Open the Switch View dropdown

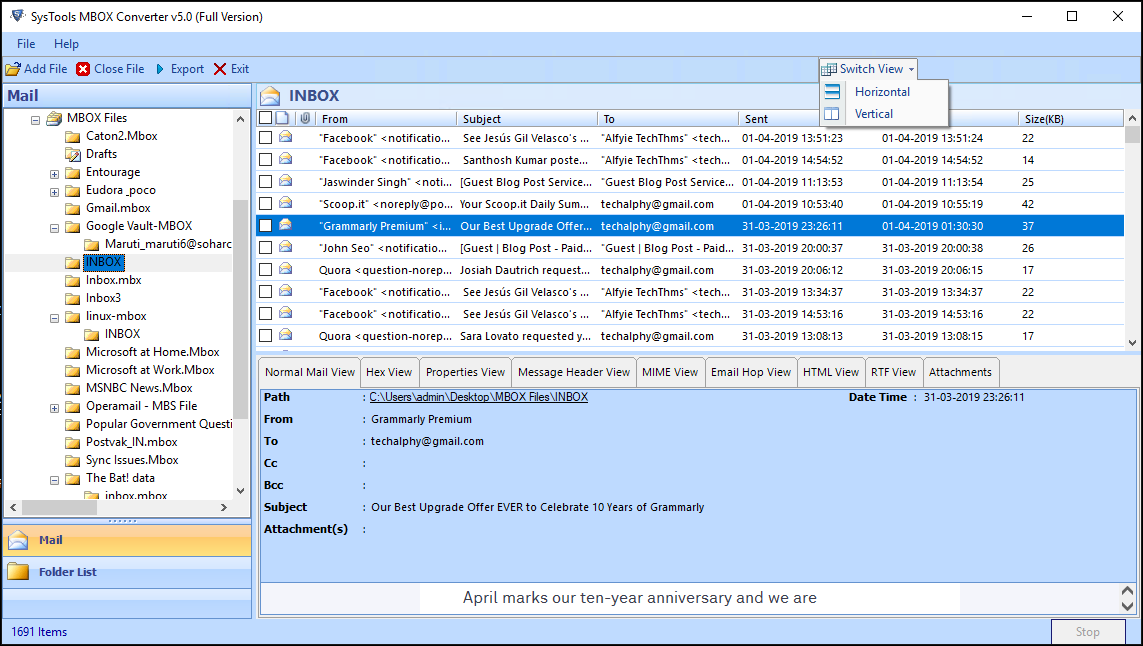click(x=868, y=69)
